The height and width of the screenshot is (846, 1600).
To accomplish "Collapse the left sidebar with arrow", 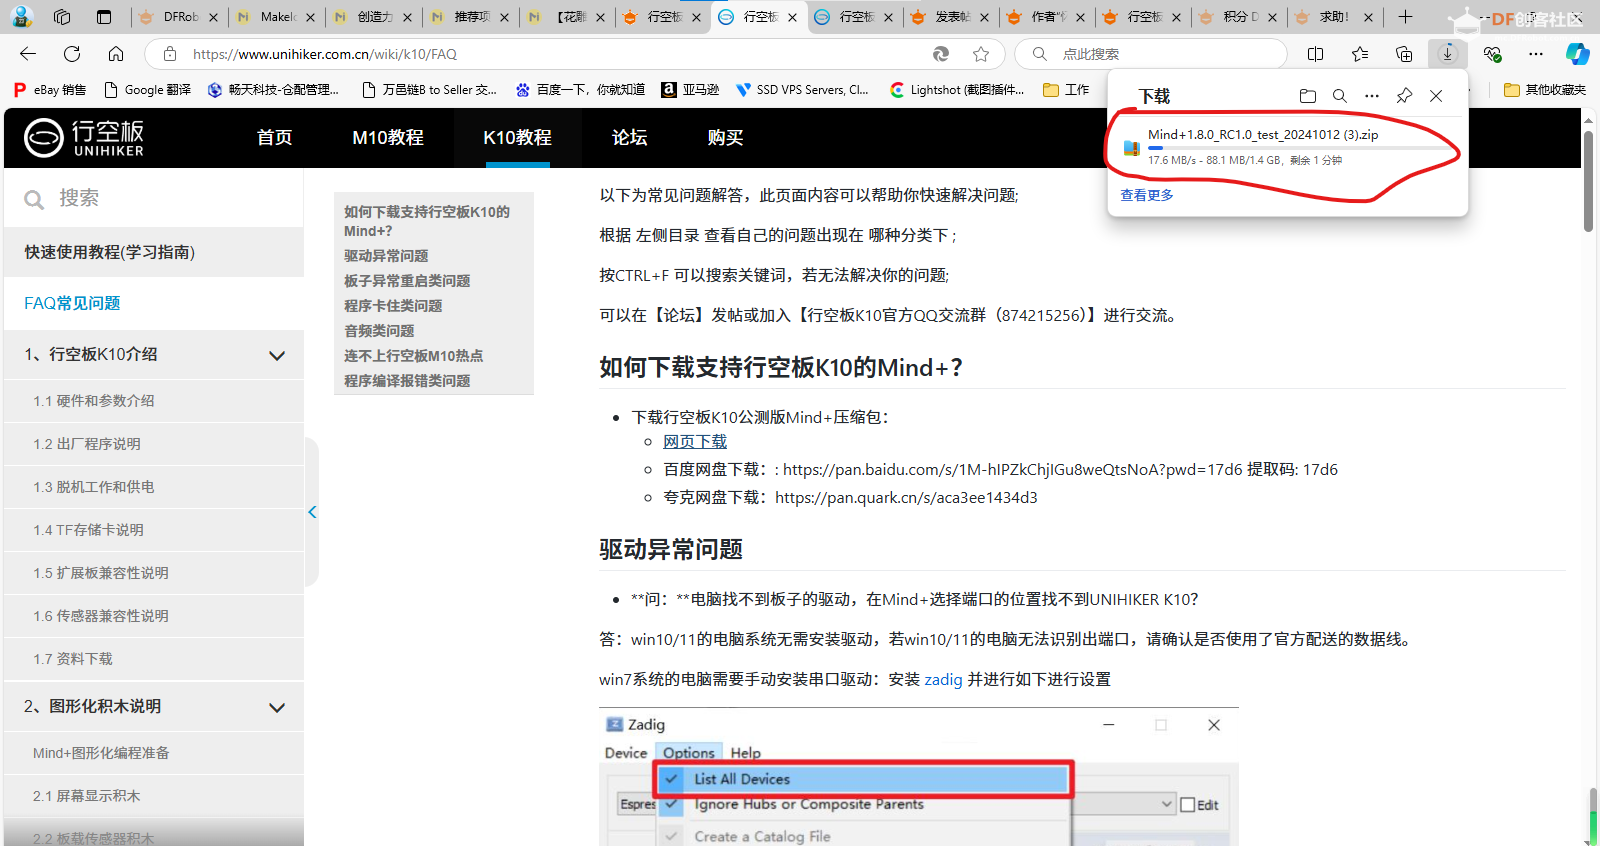I will (312, 512).
